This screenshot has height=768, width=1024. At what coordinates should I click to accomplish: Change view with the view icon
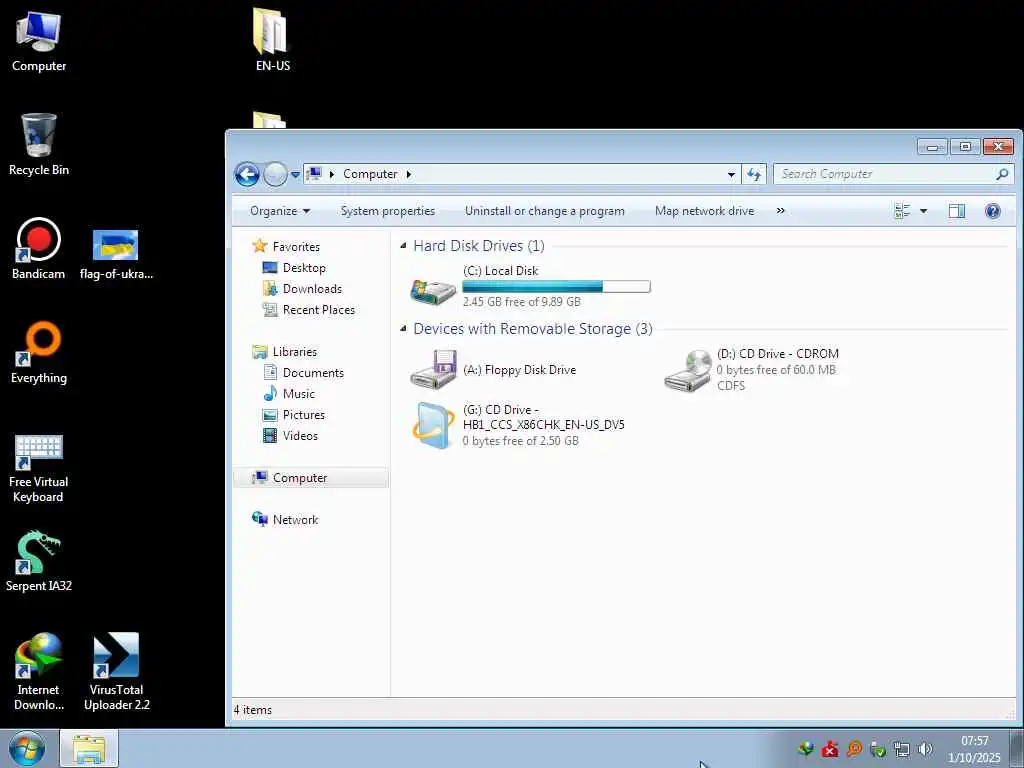[903, 211]
